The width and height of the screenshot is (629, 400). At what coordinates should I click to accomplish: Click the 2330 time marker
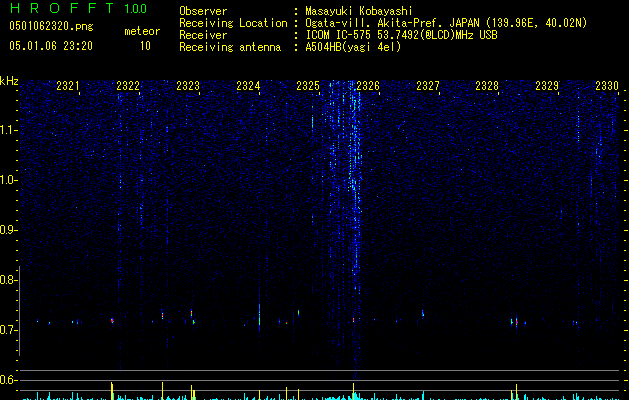pyautogui.click(x=607, y=86)
